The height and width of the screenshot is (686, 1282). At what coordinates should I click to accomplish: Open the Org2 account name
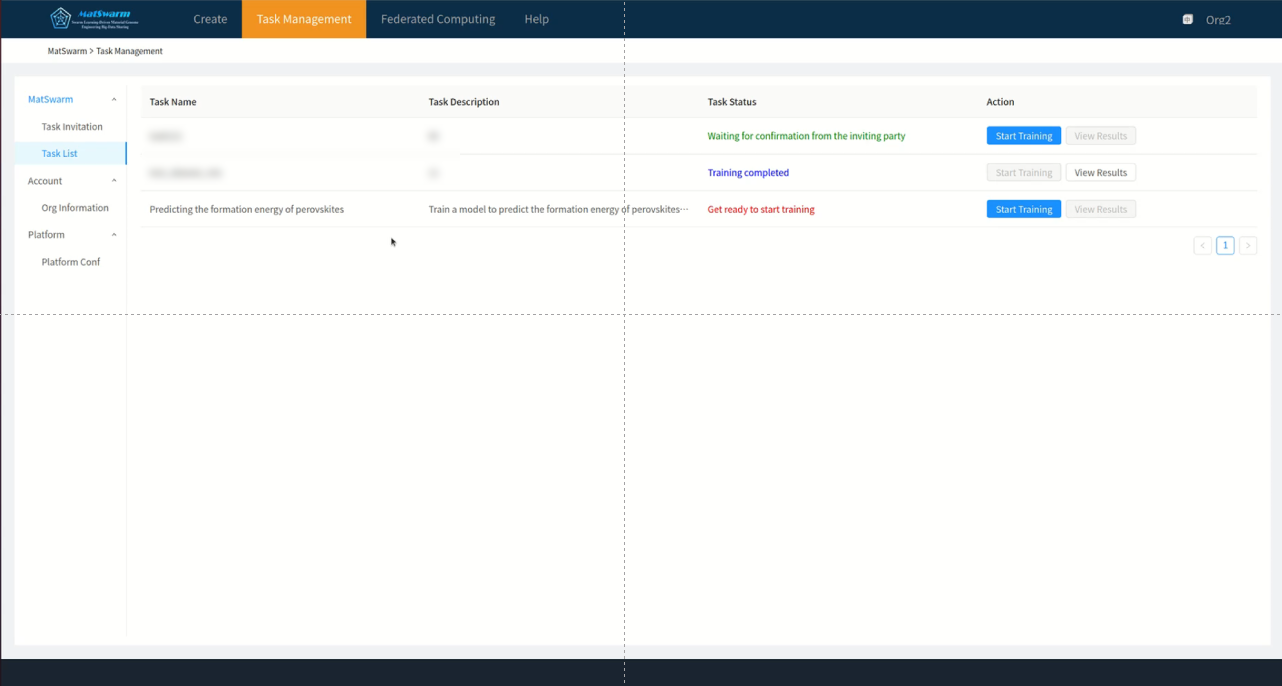click(x=1218, y=20)
